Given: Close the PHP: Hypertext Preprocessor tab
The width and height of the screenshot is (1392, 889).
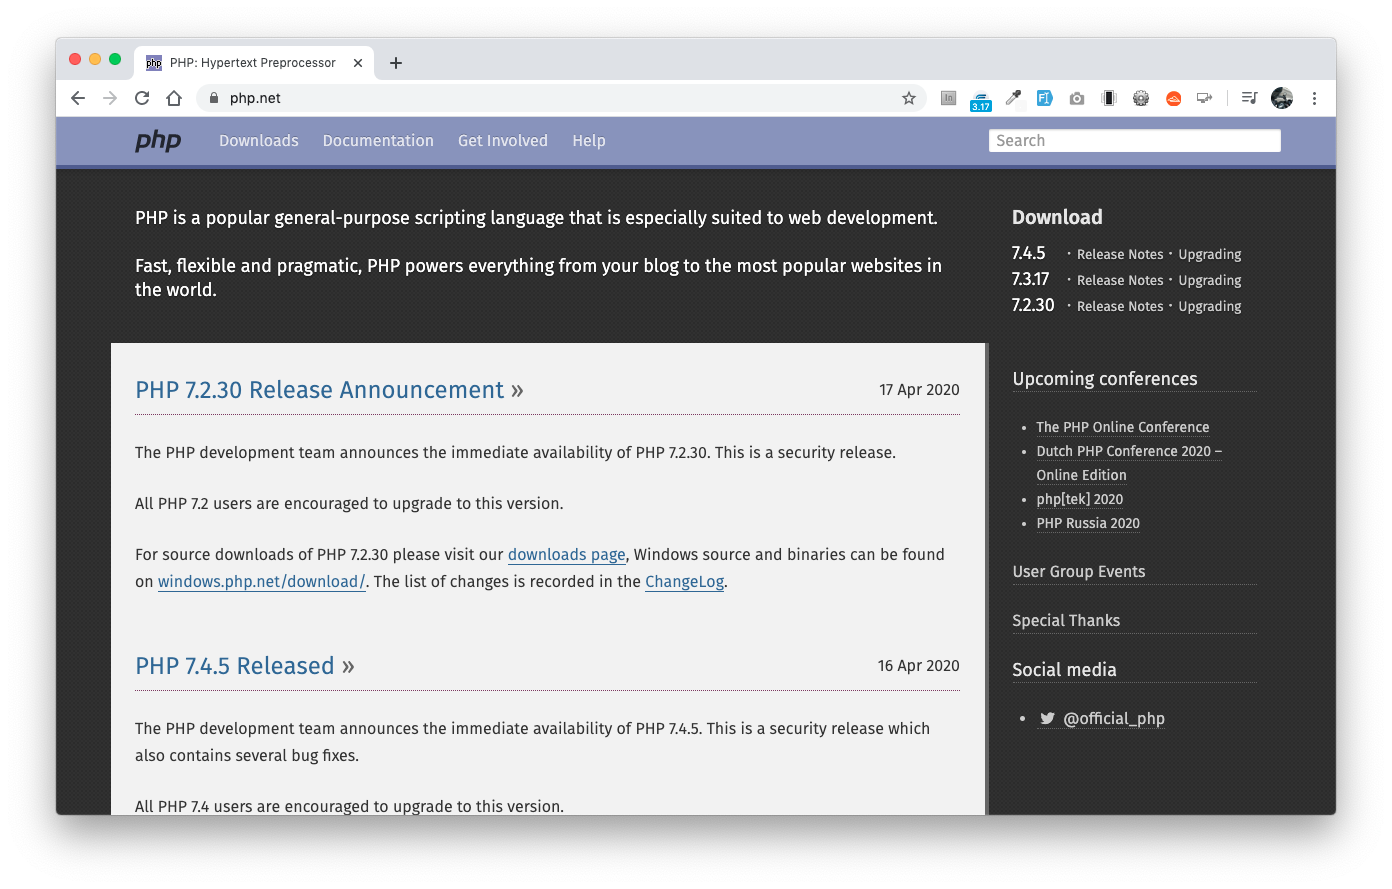Looking at the screenshot, I should pos(358,63).
